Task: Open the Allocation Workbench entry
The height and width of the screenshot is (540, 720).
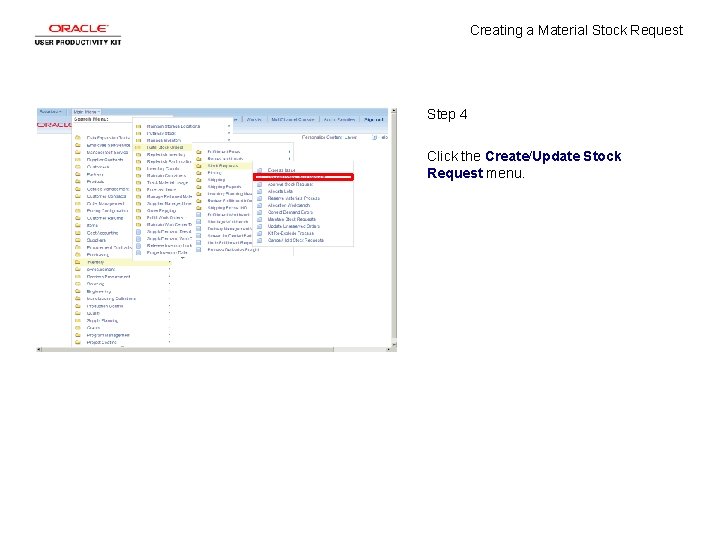Action: (289, 205)
